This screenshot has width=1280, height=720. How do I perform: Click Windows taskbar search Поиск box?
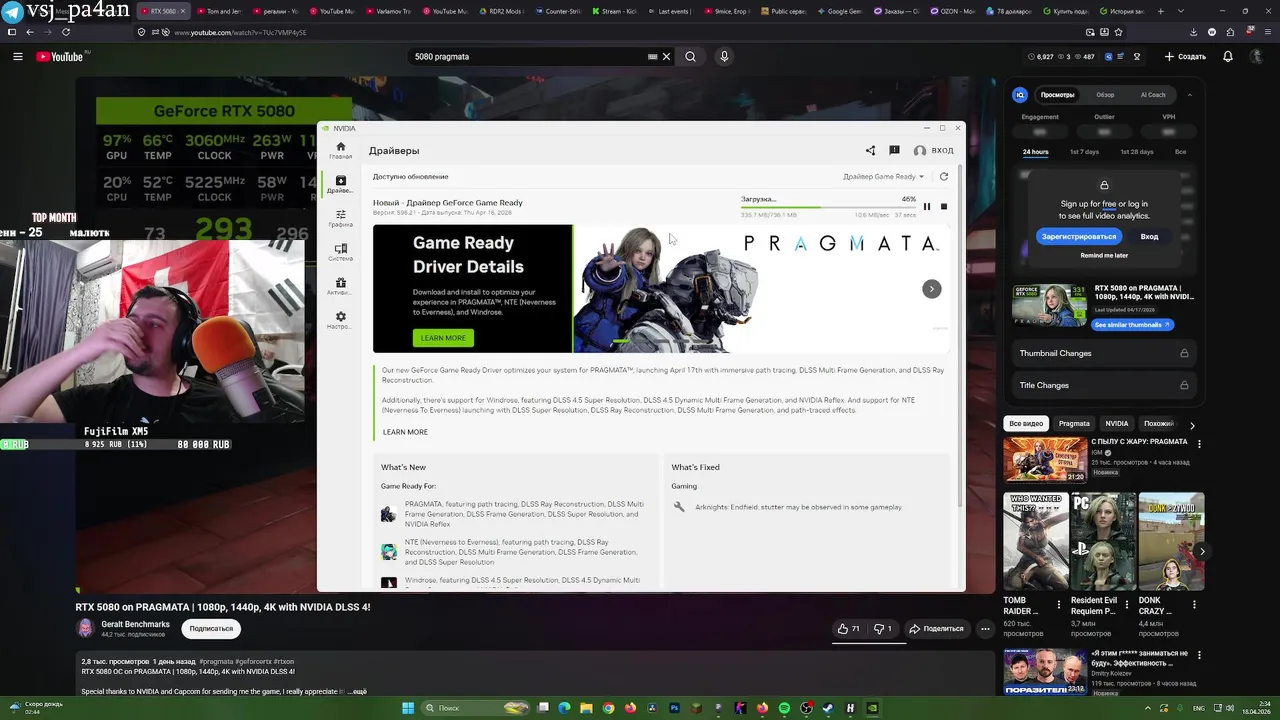point(477,708)
